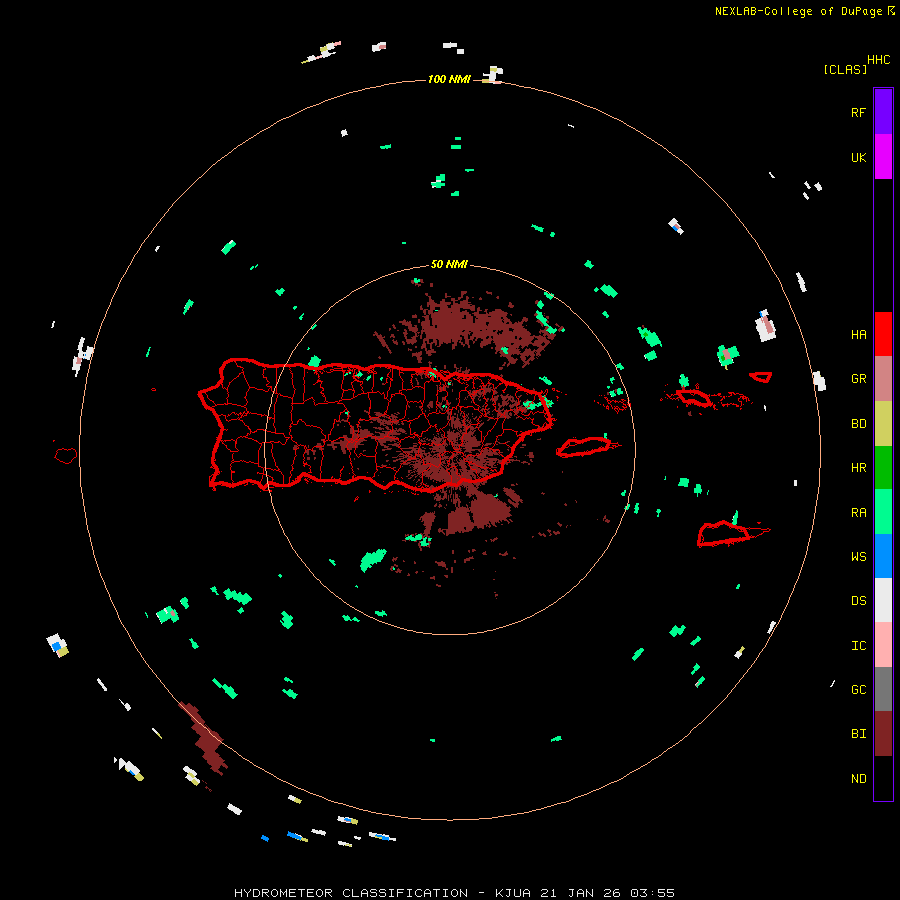The width and height of the screenshot is (900, 900).
Task: Click the small Mona Island outline far west
Action: 65,456
